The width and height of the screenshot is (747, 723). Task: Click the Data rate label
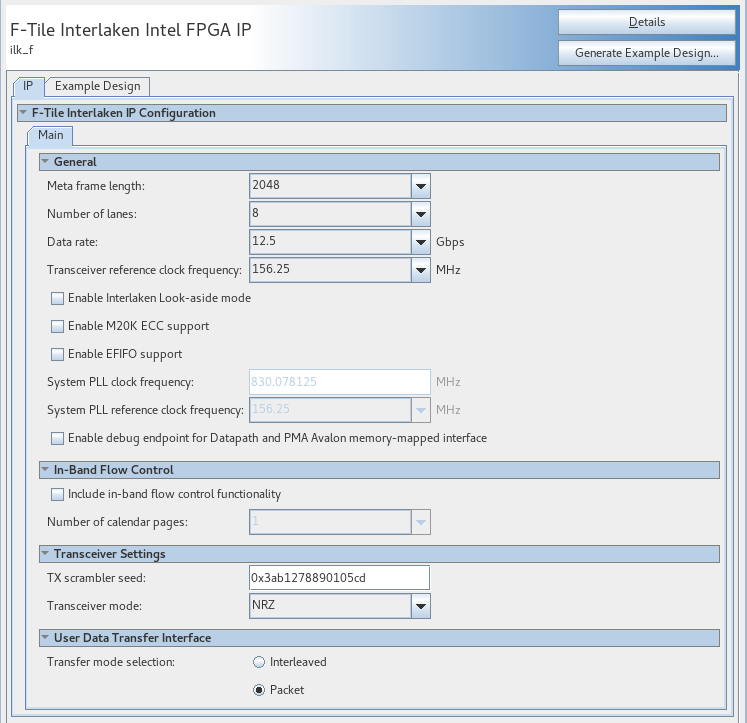[72, 242]
